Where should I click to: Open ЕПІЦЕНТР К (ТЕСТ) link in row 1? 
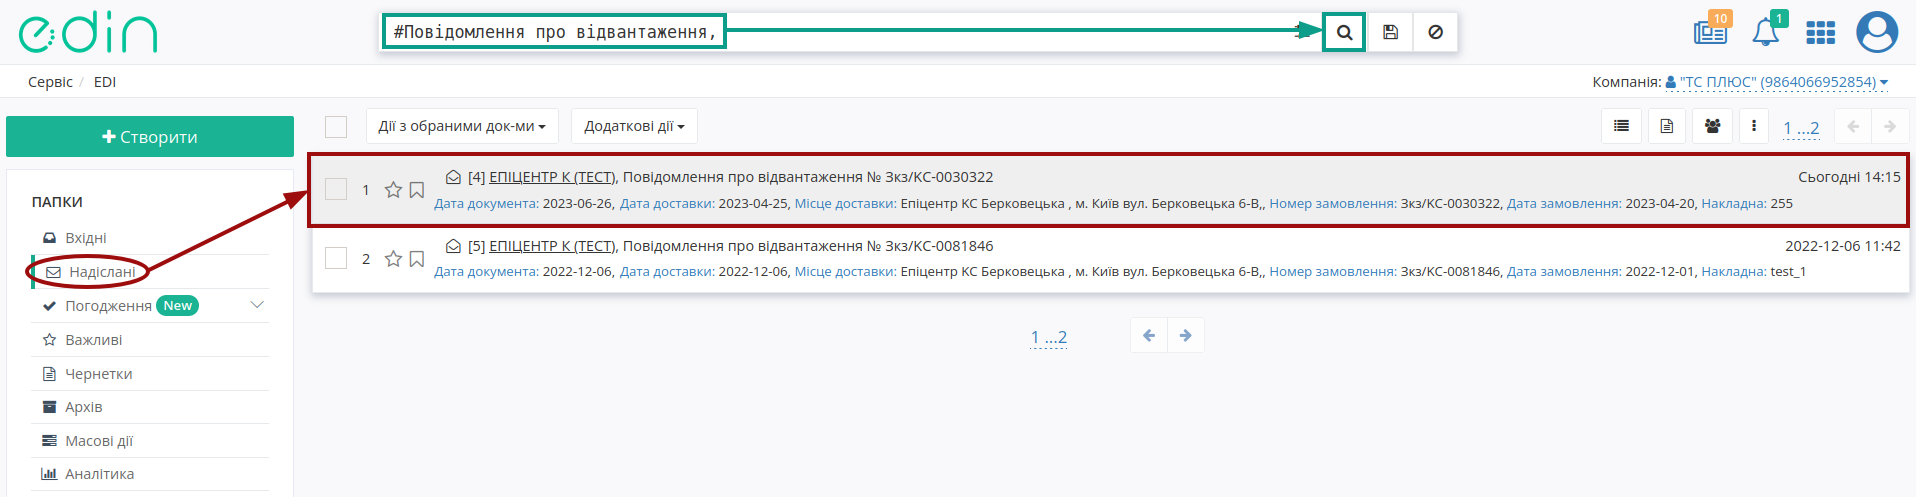pyautogui.click(x=552, y=177)
